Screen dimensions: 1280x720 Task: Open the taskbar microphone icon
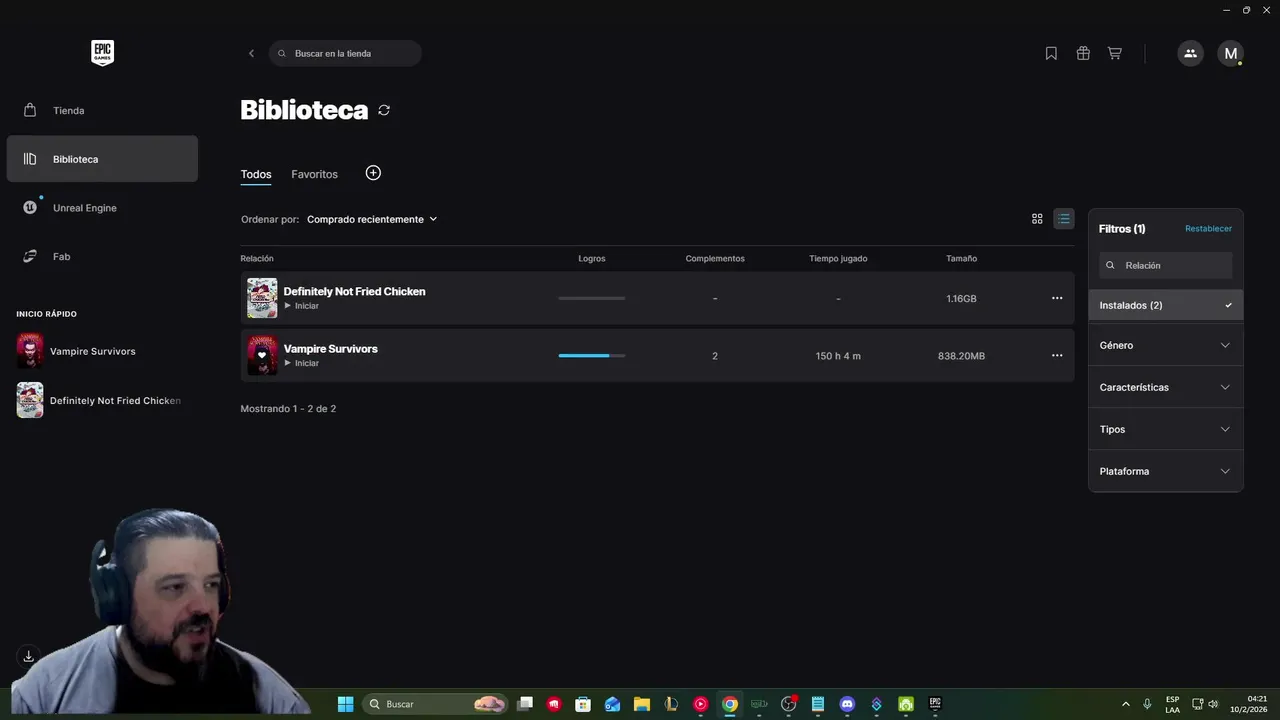[1147, 704]
